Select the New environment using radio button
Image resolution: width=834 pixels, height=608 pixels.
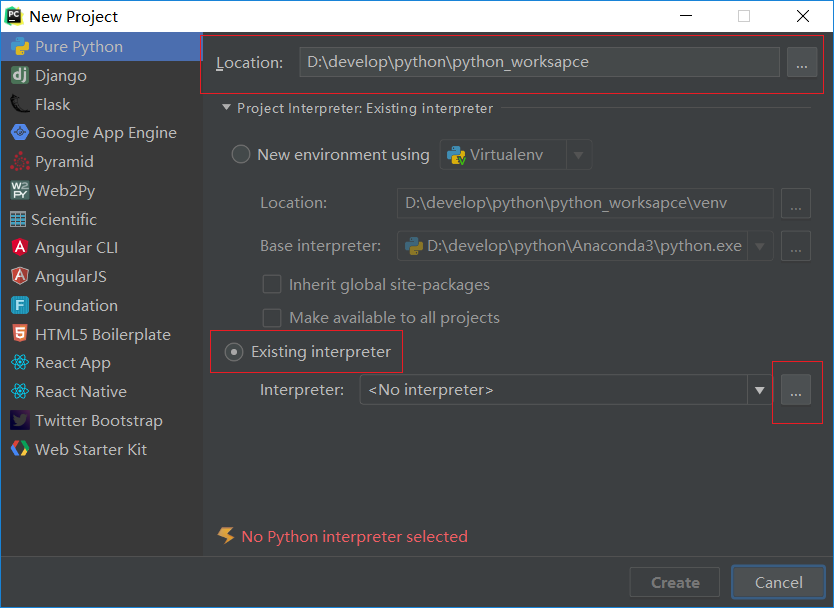click(240, 155)
